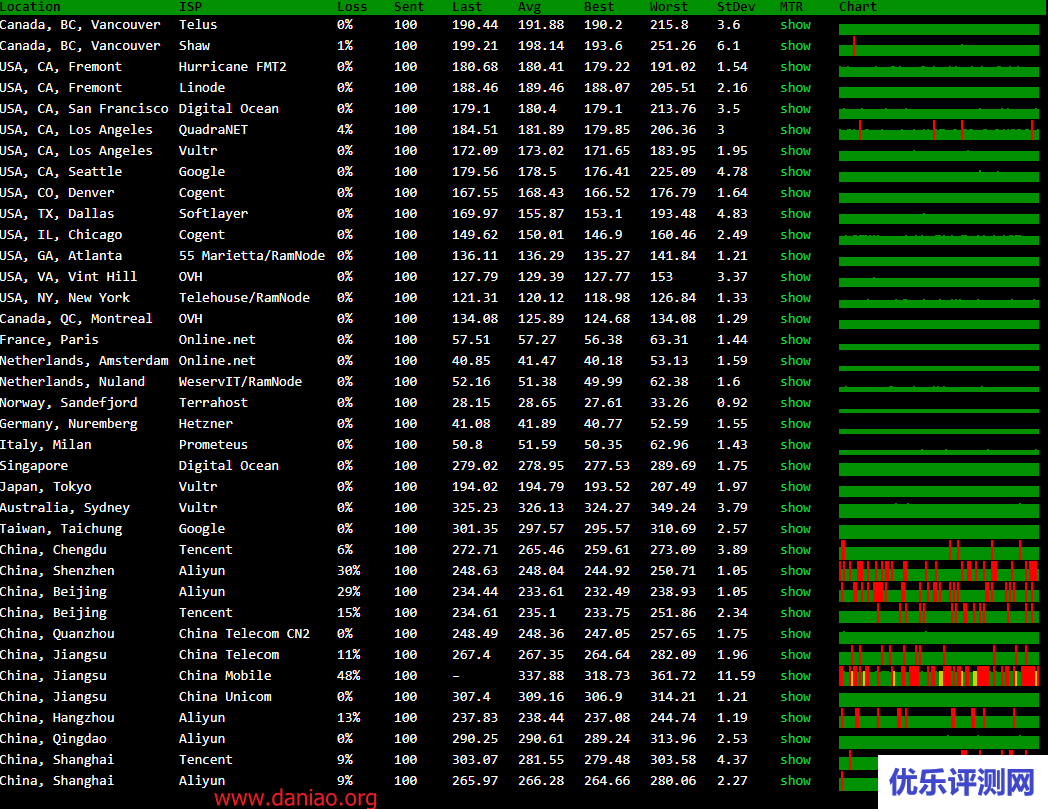Select worst value 361.72 in China Mobile row
The image size is (1048, 809).
(x=673, y=675)
